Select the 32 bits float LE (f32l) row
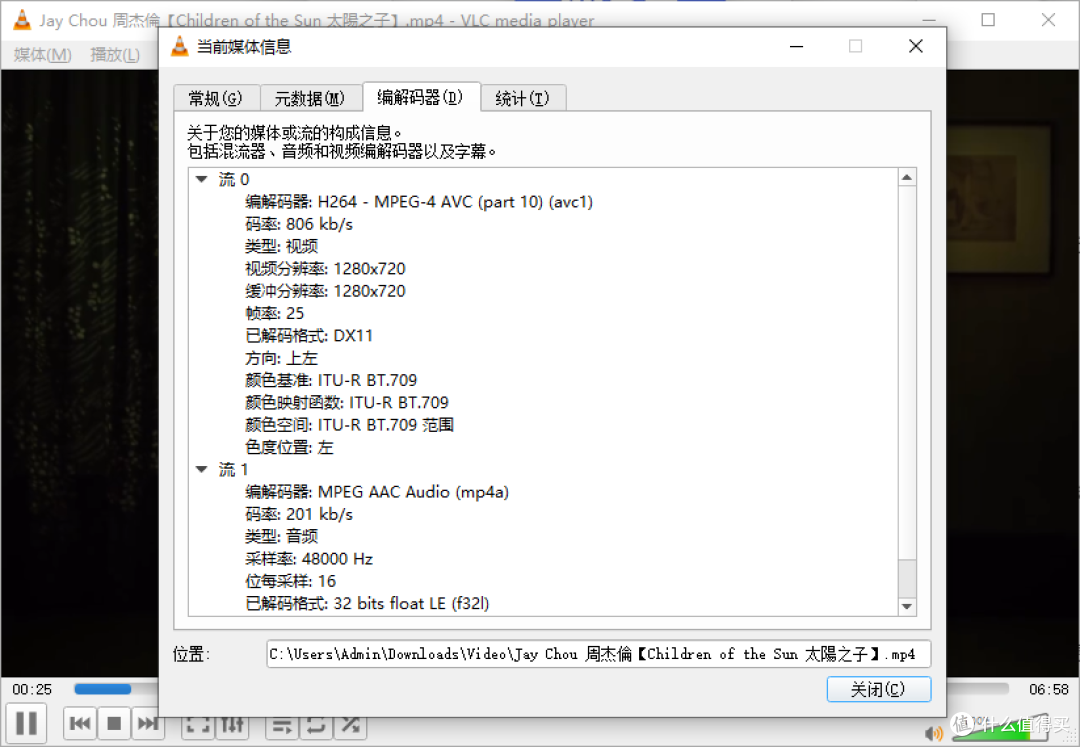 point(367,603)
